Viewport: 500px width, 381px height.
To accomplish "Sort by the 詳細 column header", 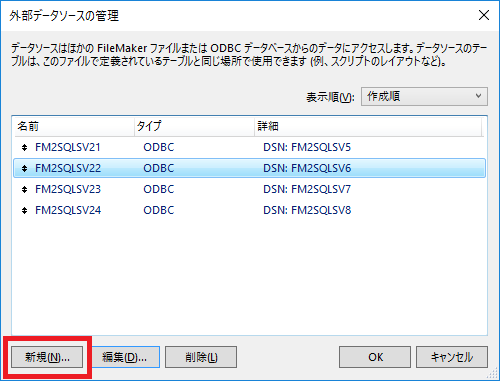I will pos(368,126).
